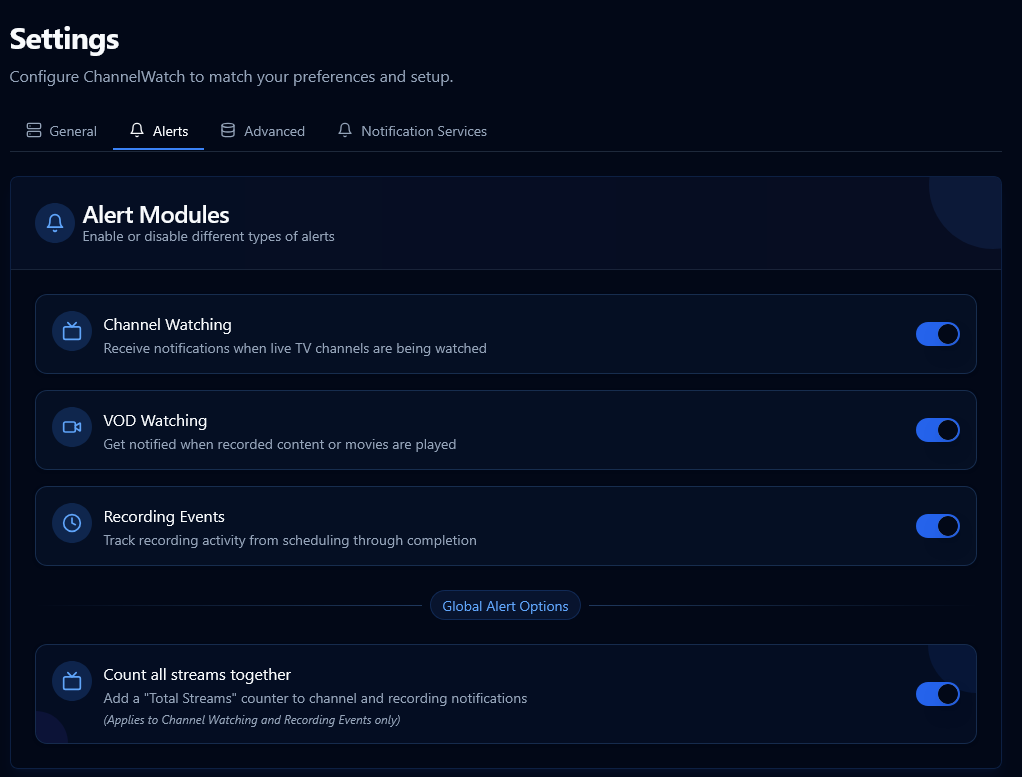The width and height of the screenshot is (1022, 777).
Task: Turn off the VOD Watching toggle
Action: point(937,430)
